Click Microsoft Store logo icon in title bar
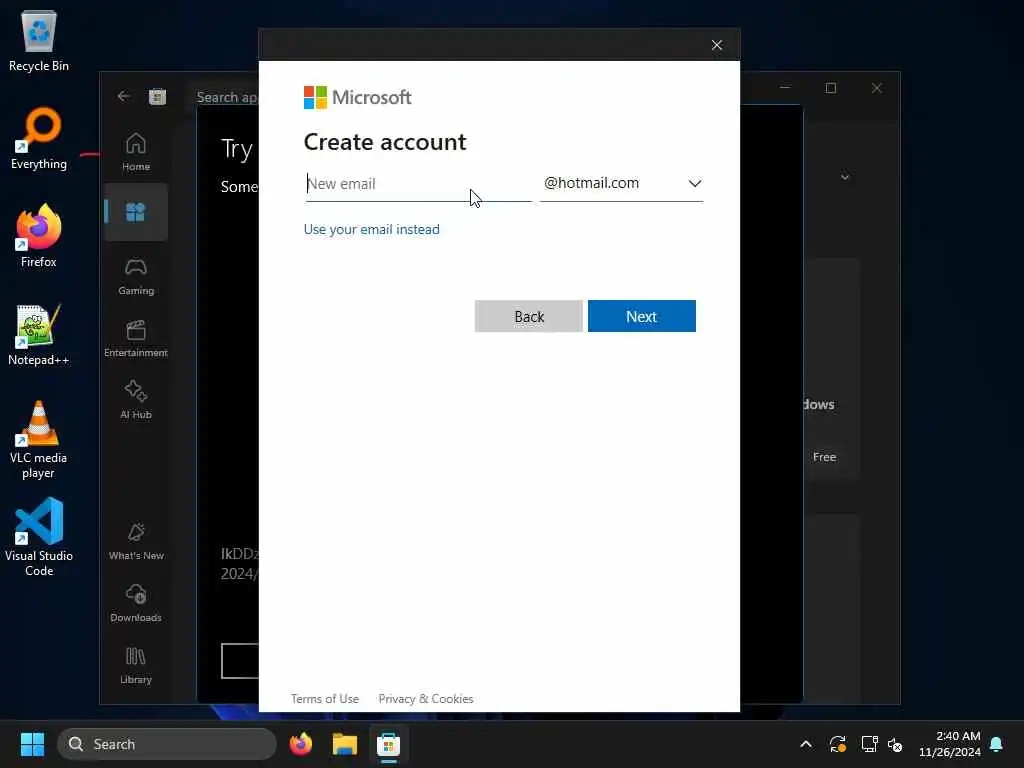The image size is (1024, 768). coord(157,97)
